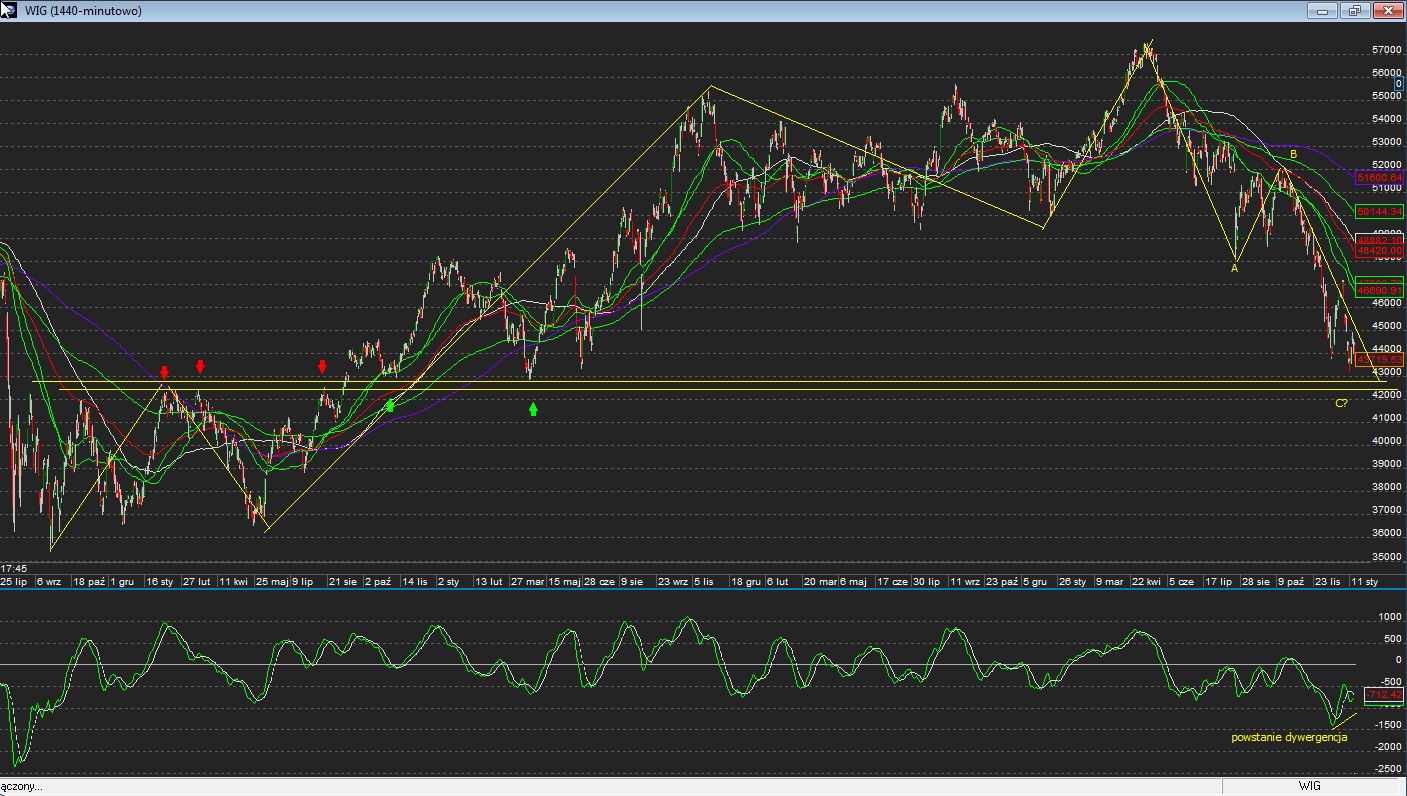
Task: Click the 'WIG (1440-minutowo)' title text
Action: tap(84, 11)
